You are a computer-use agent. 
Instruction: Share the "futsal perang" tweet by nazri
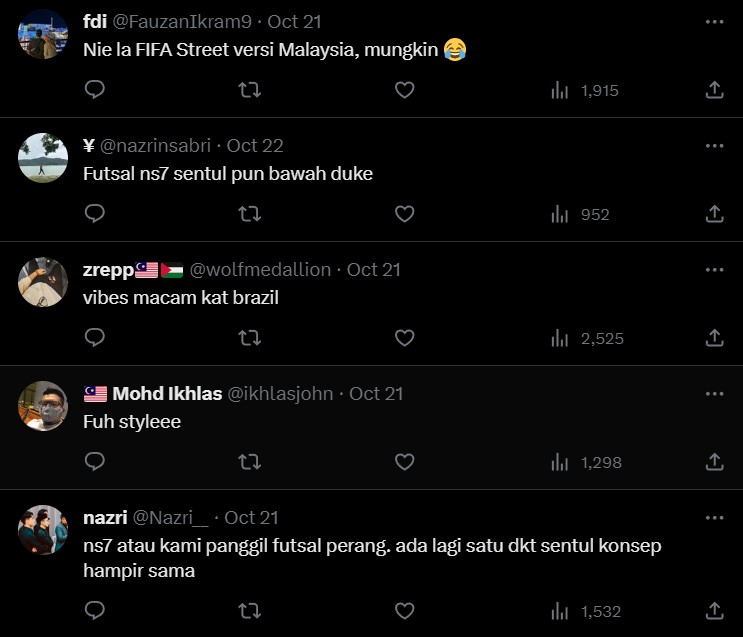click(x=714, y=610)
